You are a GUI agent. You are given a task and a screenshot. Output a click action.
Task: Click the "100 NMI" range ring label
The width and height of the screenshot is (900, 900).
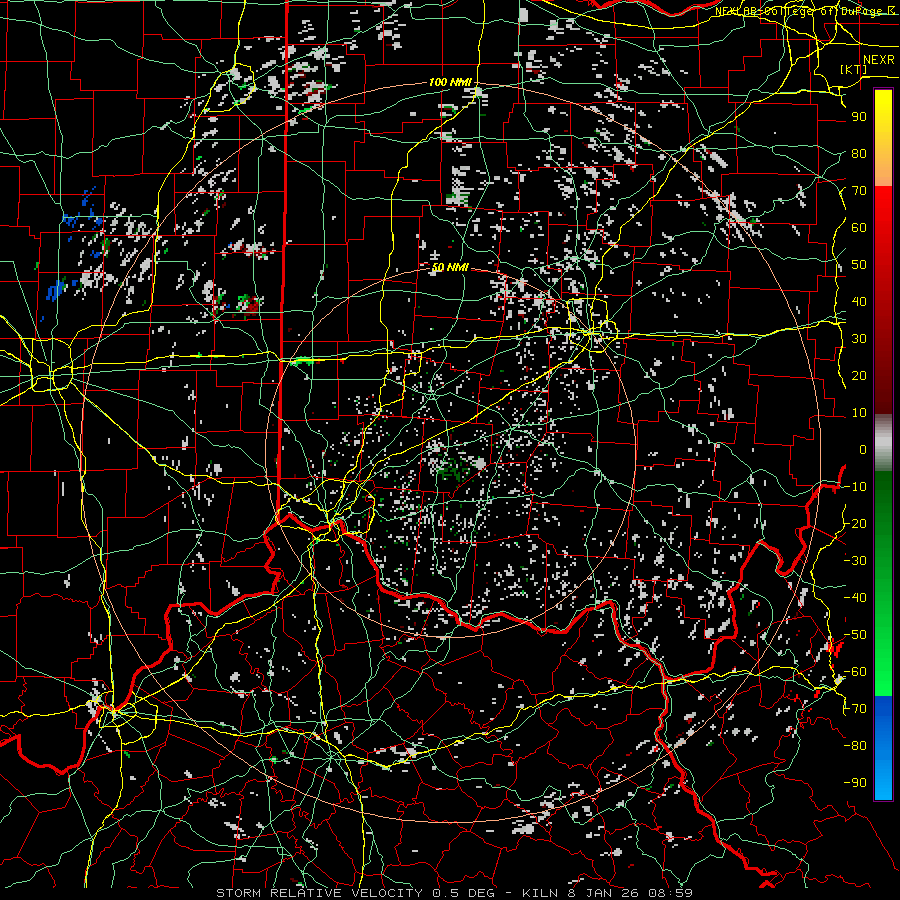pyautogui.click(x=450, y=82)
